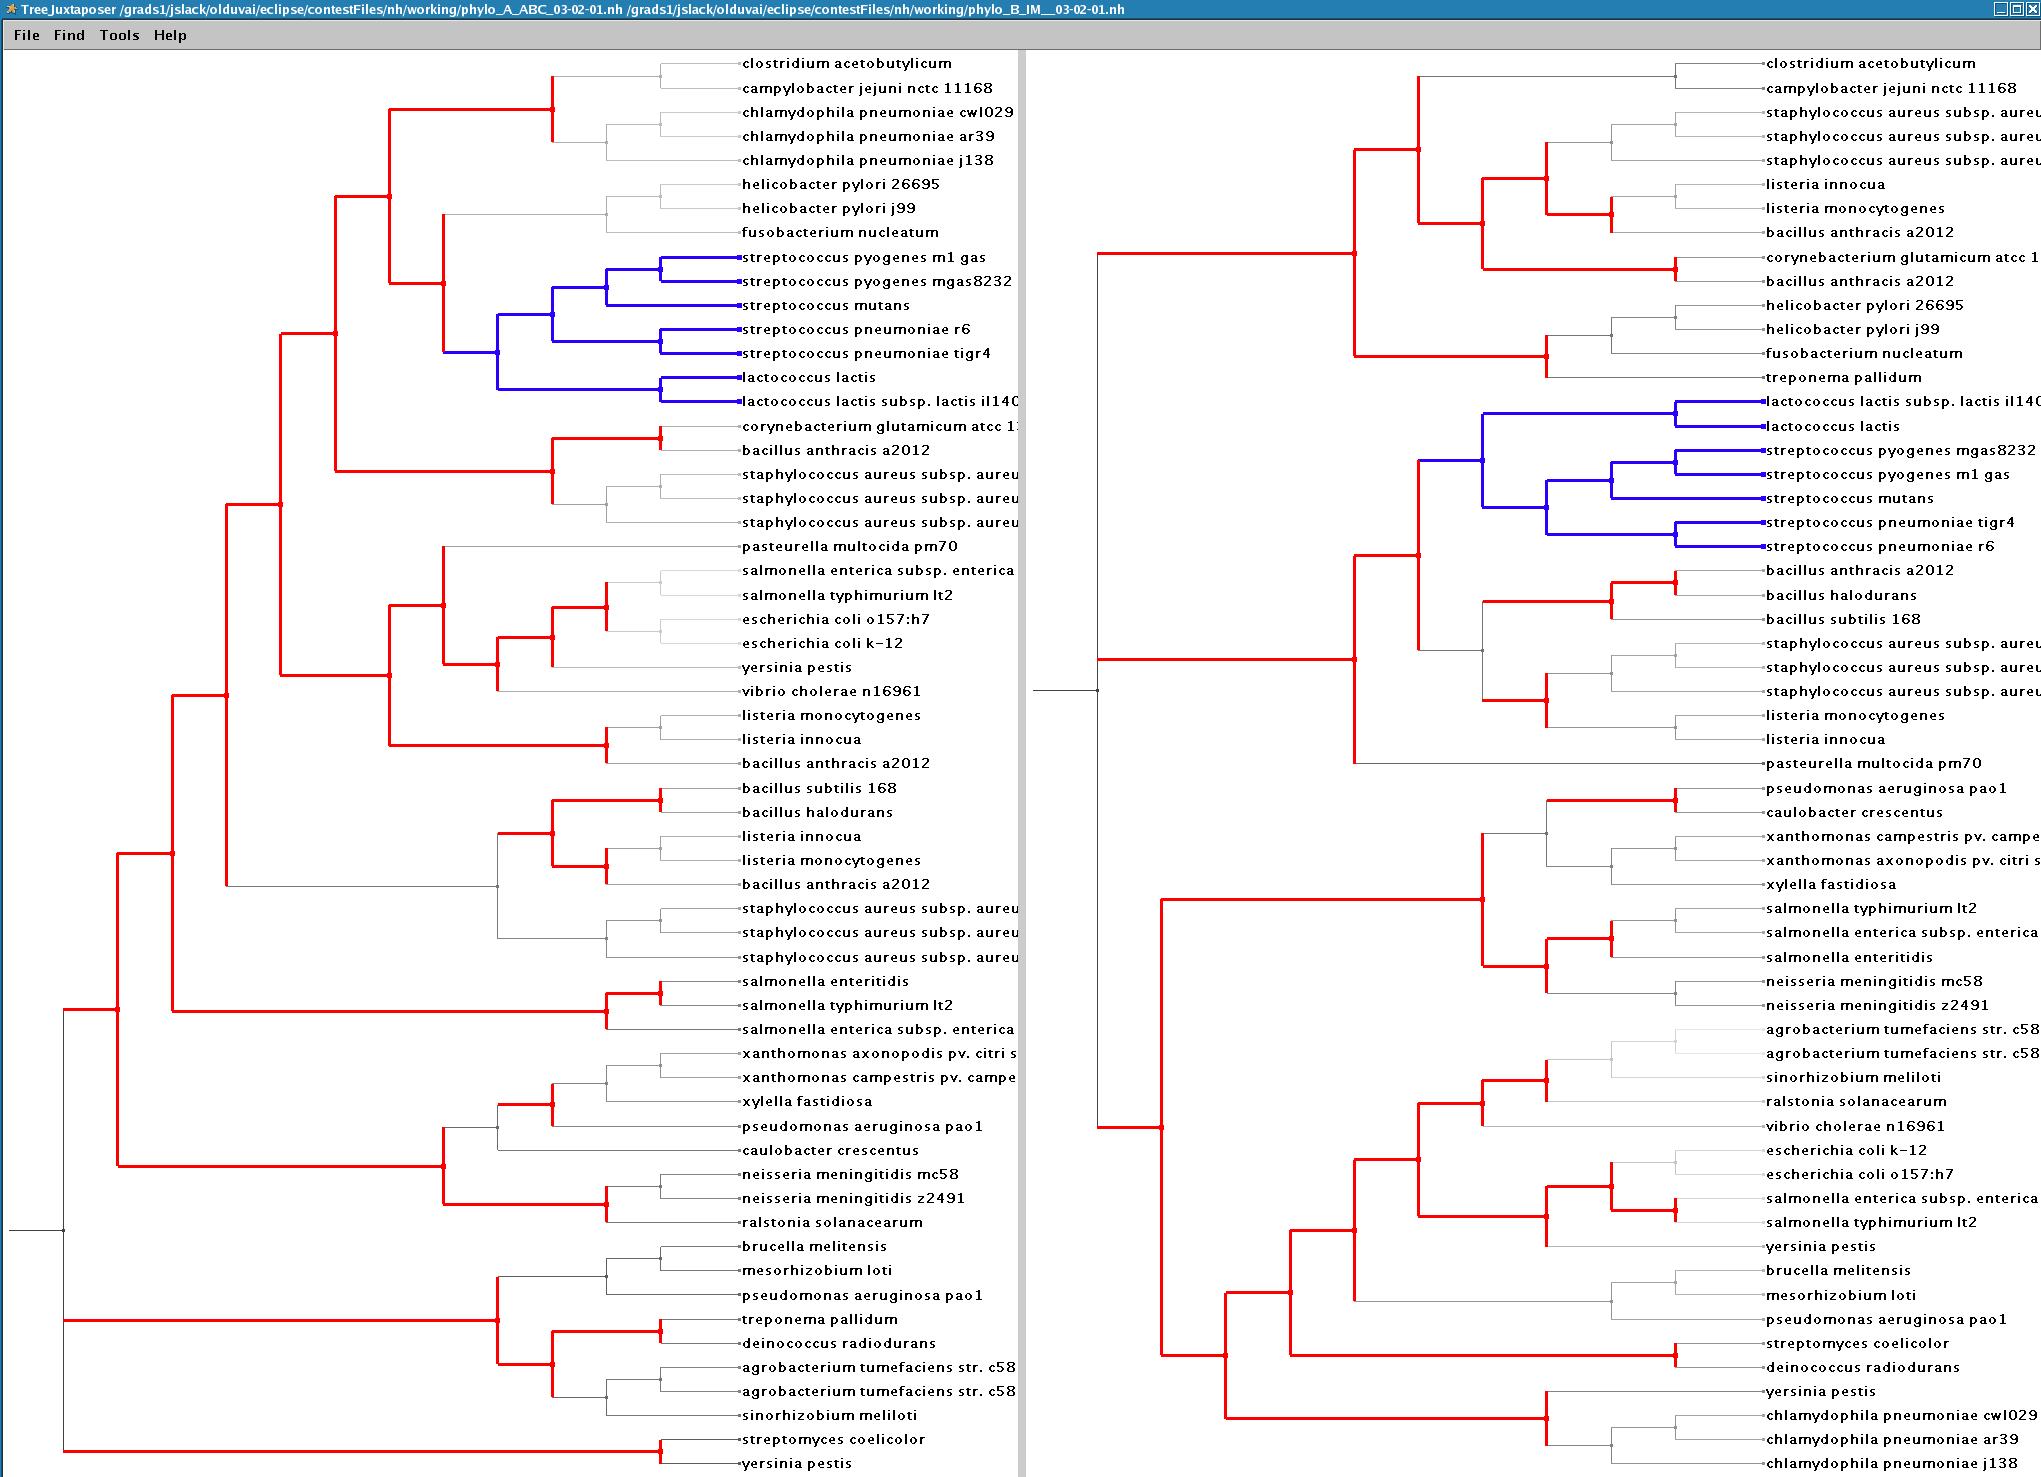
Task: Select clostridium acetobutylicum in the left tree
Action: coord(846,63)
